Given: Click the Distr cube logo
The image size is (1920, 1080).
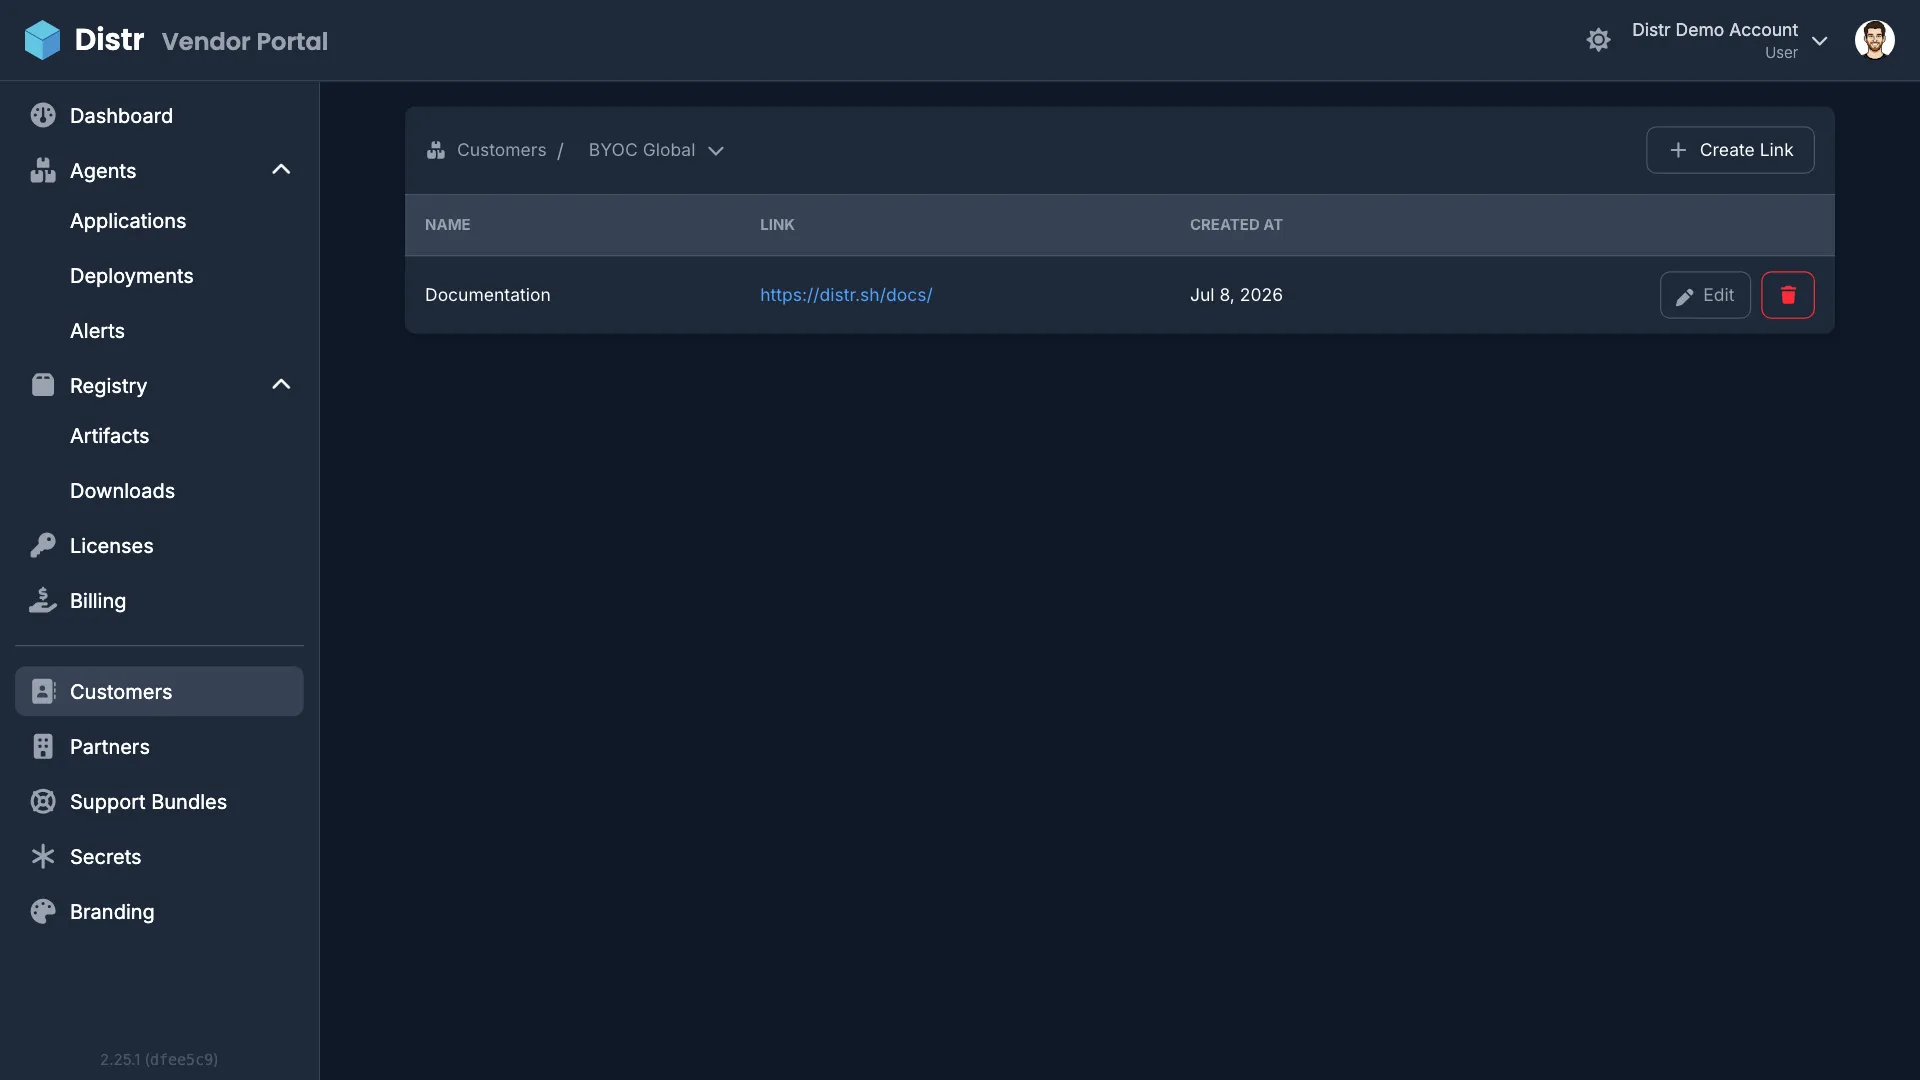Looking at the screenshot, I should point(42,40).
